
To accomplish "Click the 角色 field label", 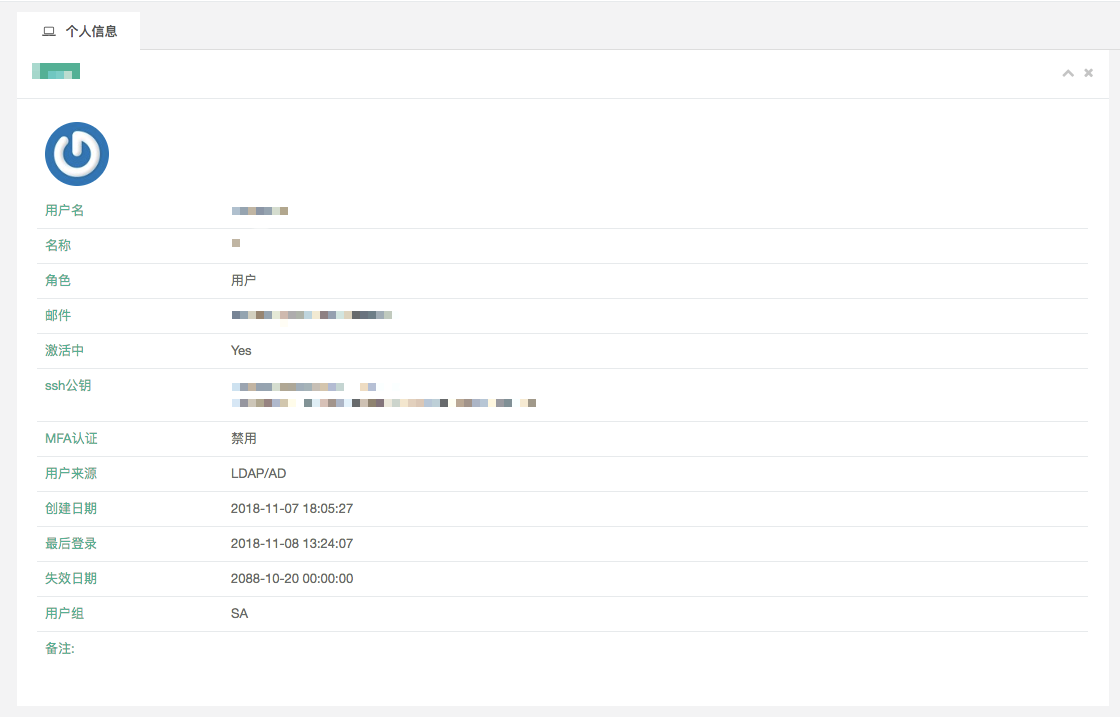I will point(58,281).
